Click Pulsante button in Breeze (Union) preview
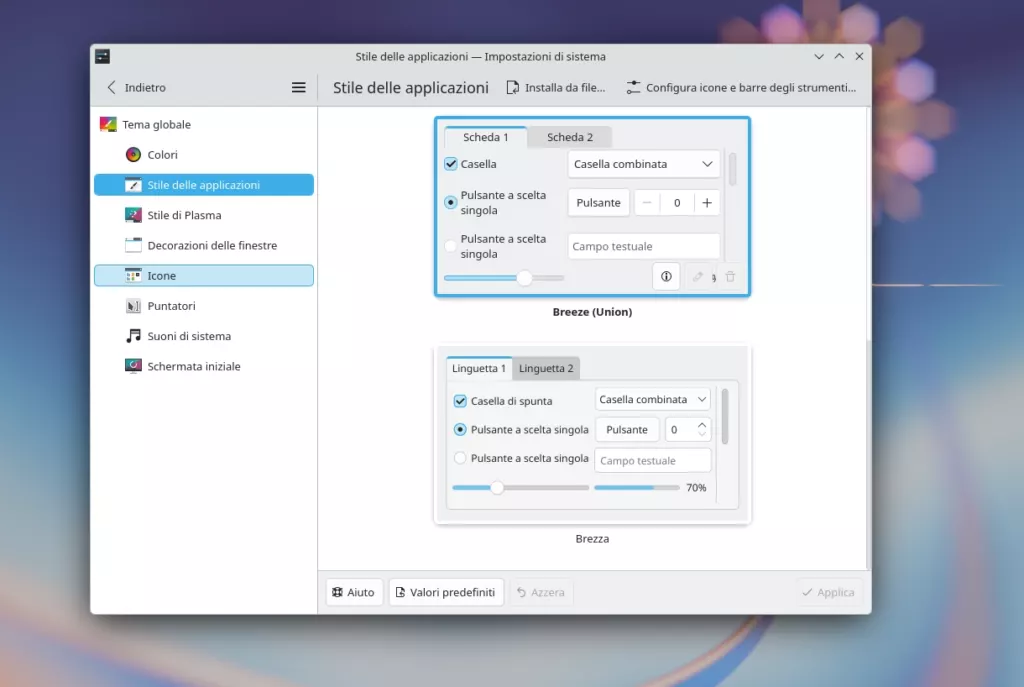Viewport: 1024px width, 687px height. [x=598, y=202]
